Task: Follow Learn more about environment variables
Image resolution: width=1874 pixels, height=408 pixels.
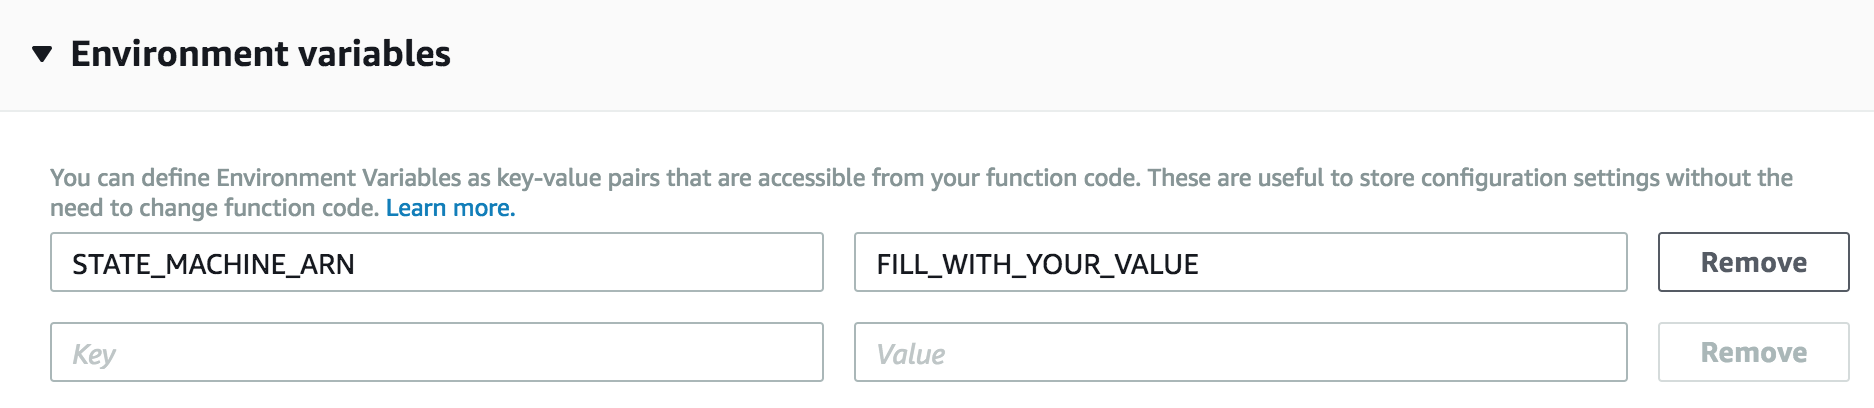Action: click(x=450, y=208)
